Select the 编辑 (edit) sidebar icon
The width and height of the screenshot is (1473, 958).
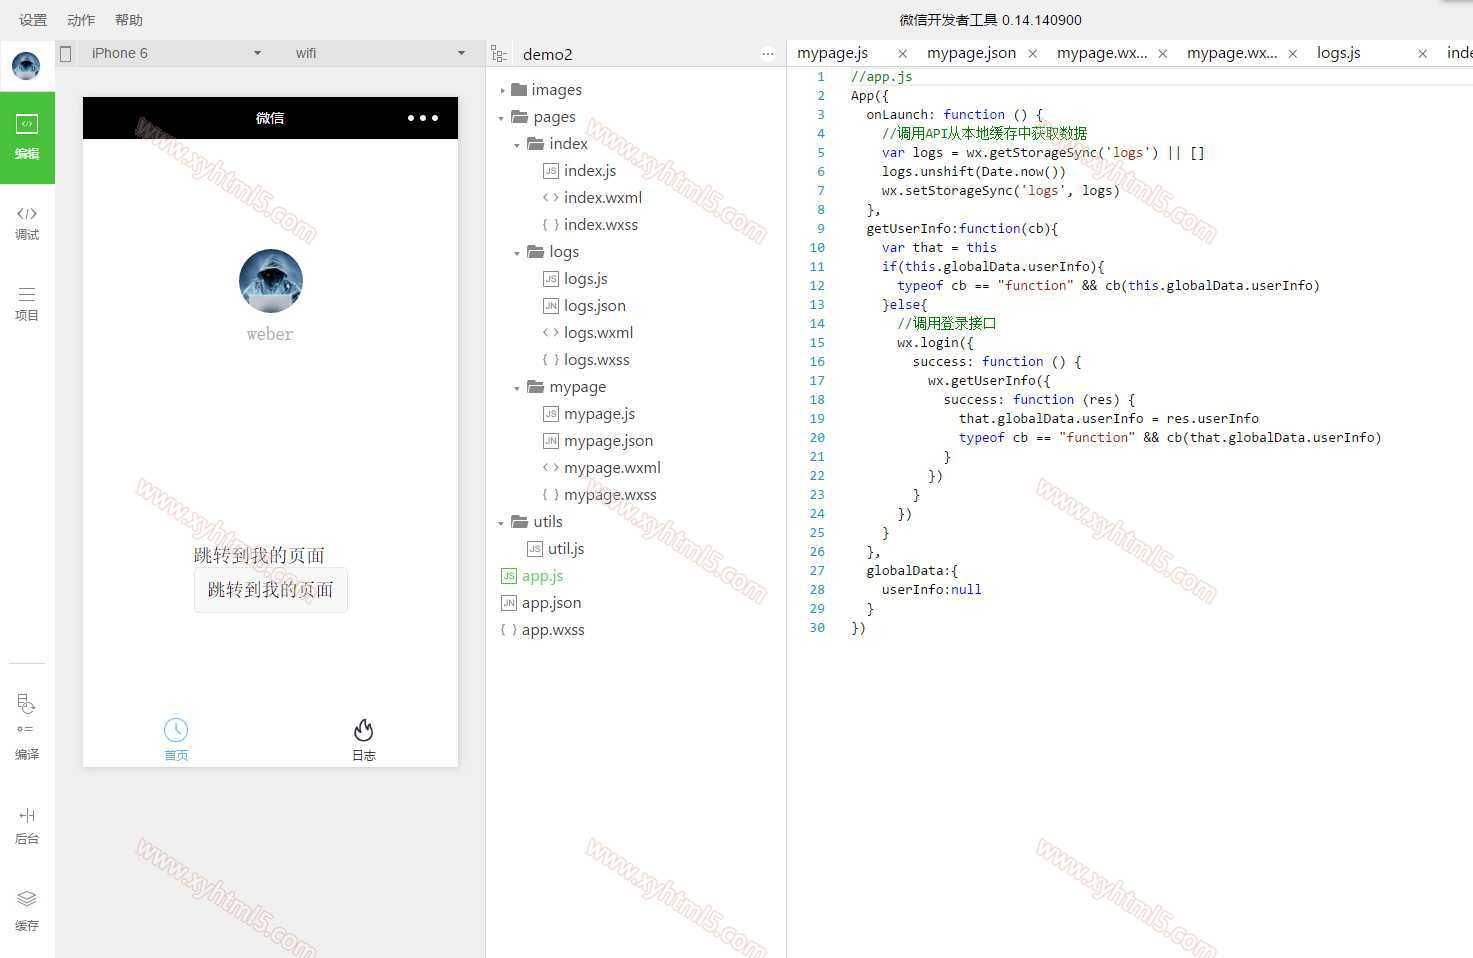(27, 137)
